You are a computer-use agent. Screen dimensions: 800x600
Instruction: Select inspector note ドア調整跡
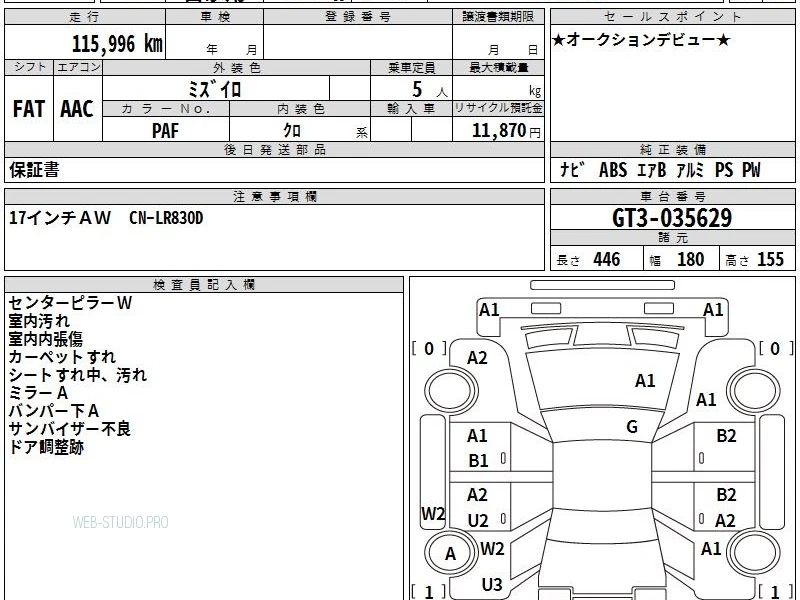(x=46, y=447)
